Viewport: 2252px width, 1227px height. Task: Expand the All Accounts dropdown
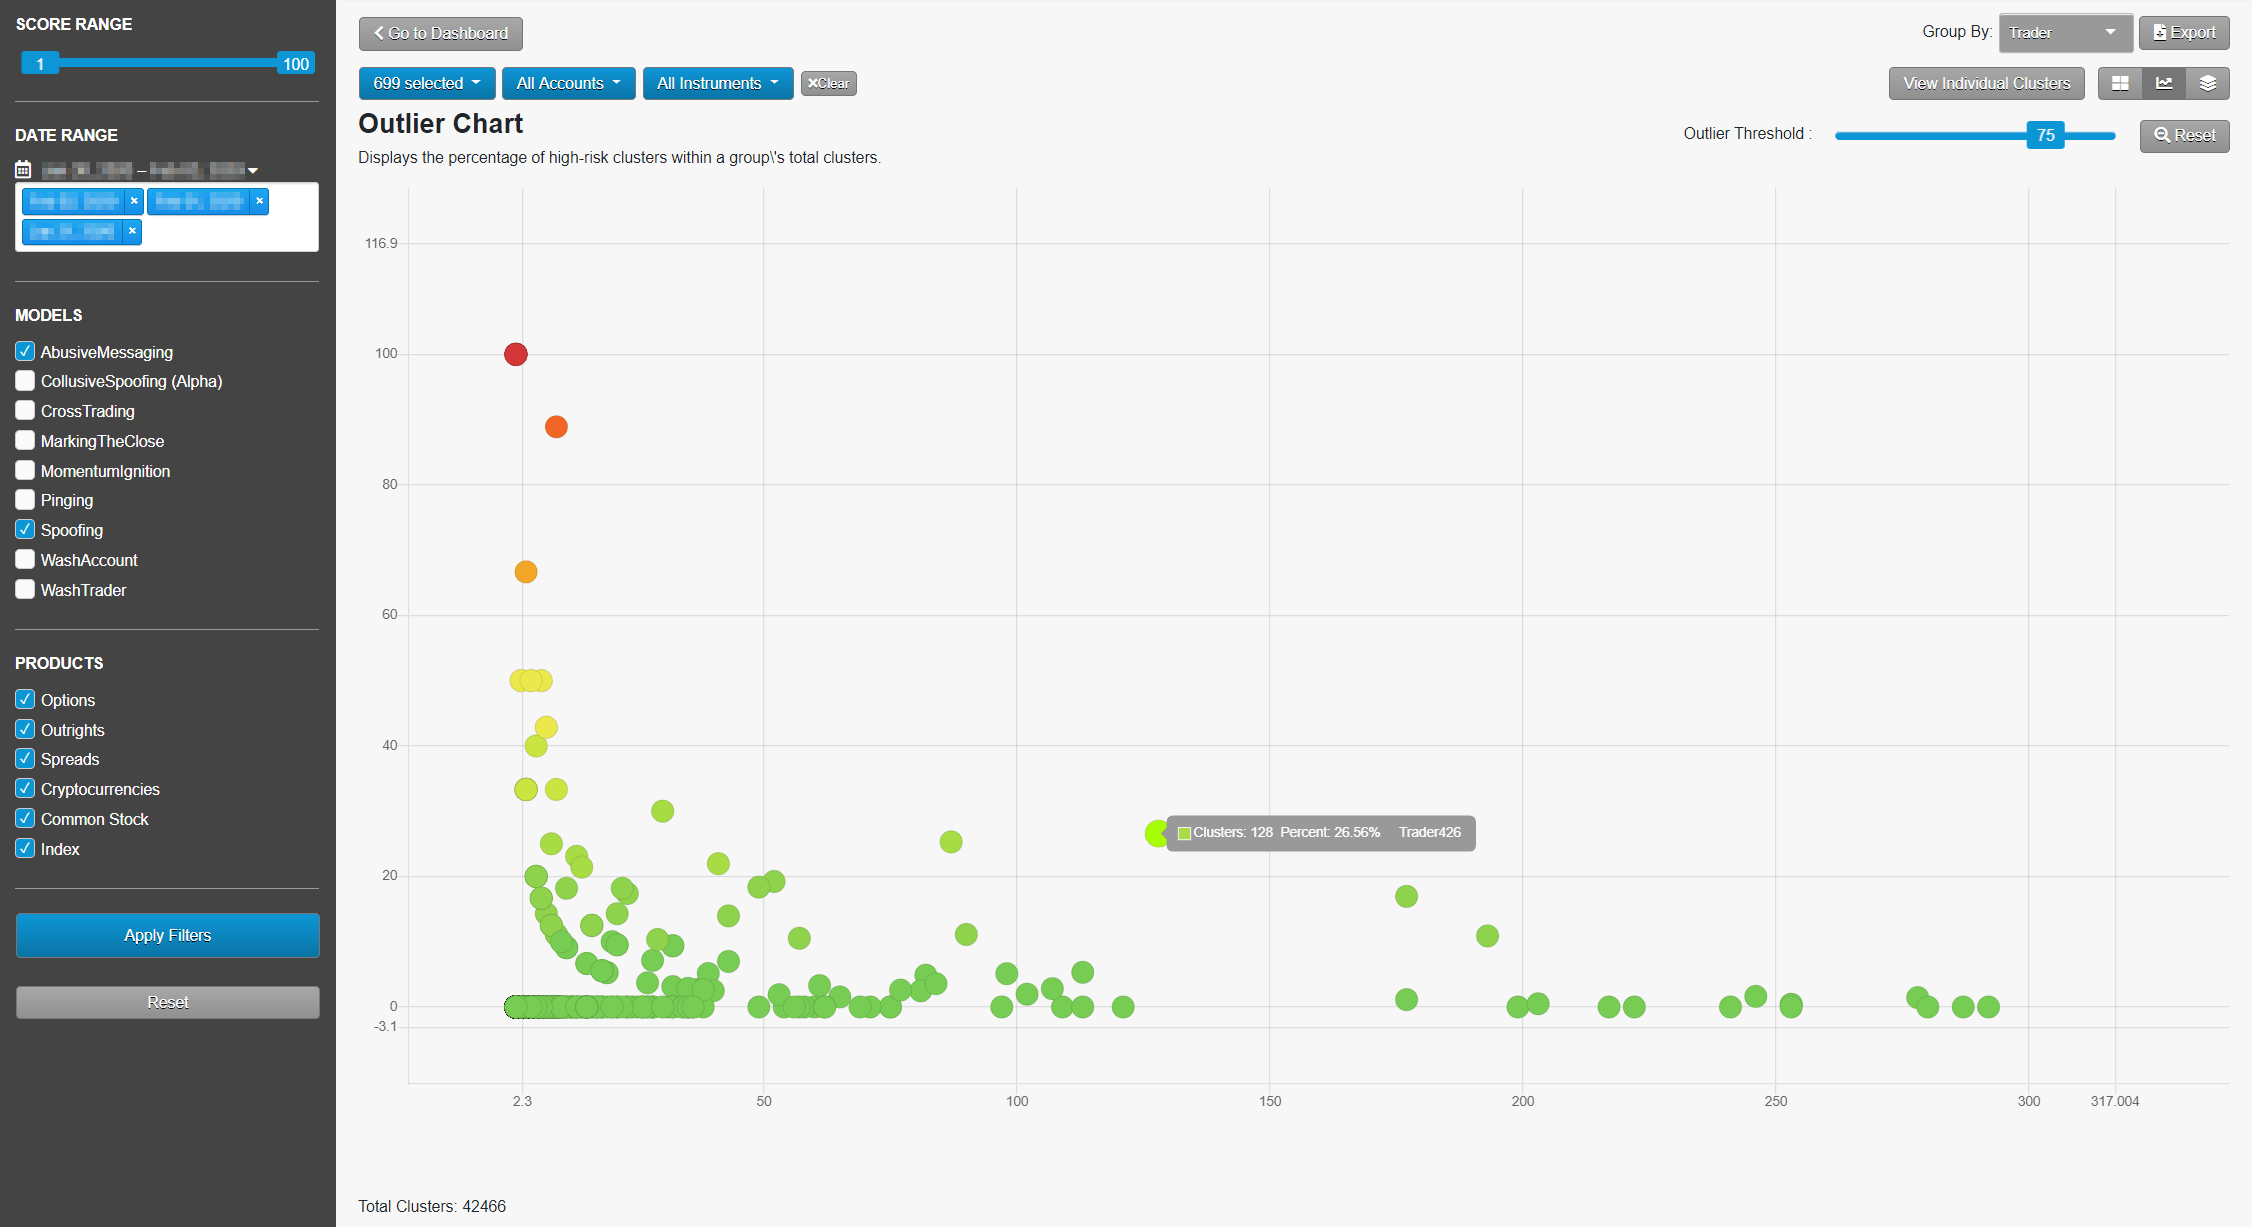568,83
